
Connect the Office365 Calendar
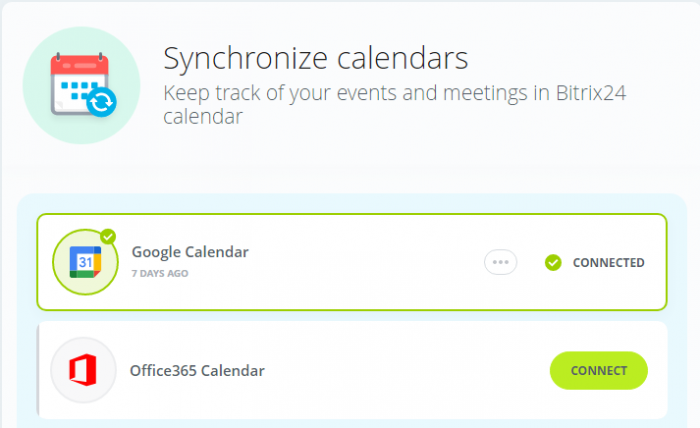coord(599,370)
